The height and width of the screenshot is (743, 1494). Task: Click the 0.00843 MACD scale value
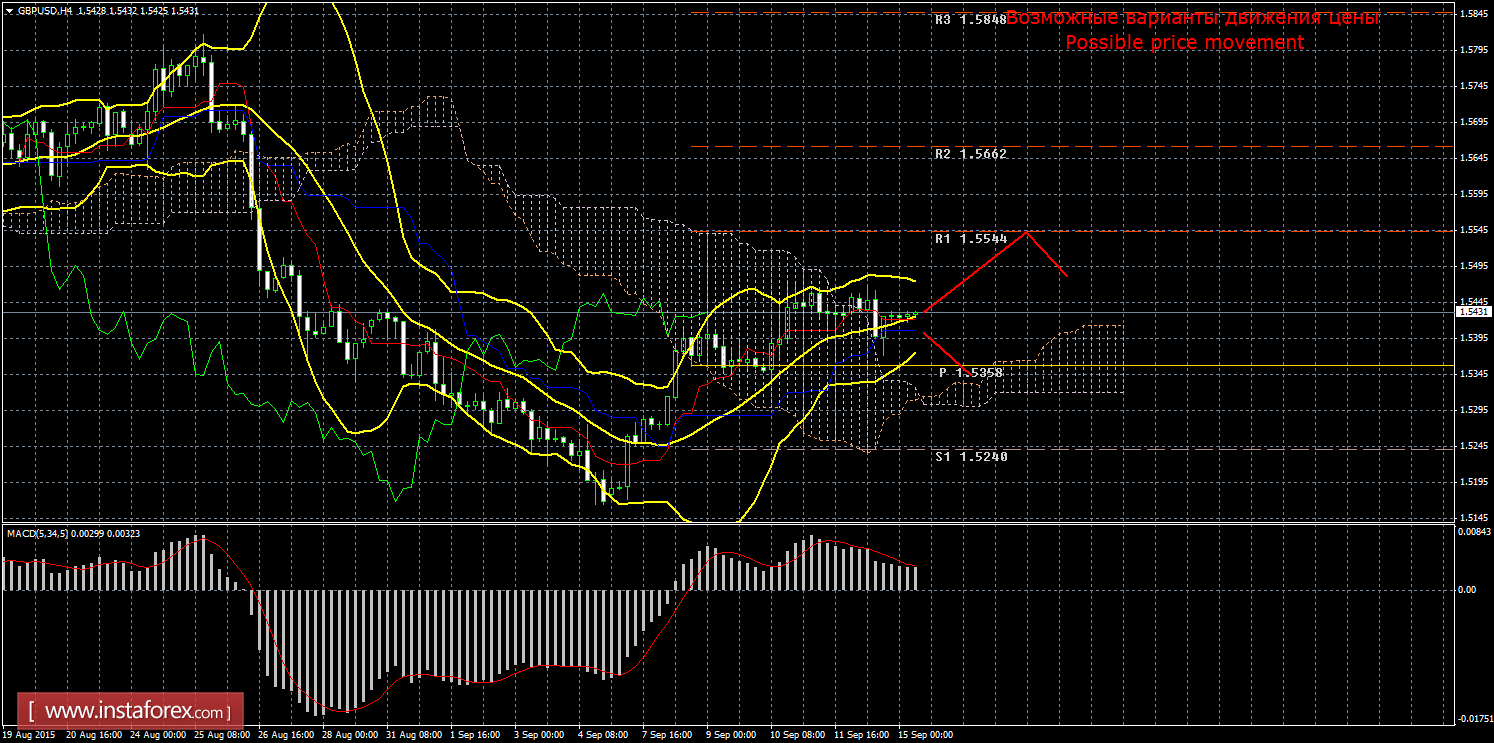(1475, 531)
